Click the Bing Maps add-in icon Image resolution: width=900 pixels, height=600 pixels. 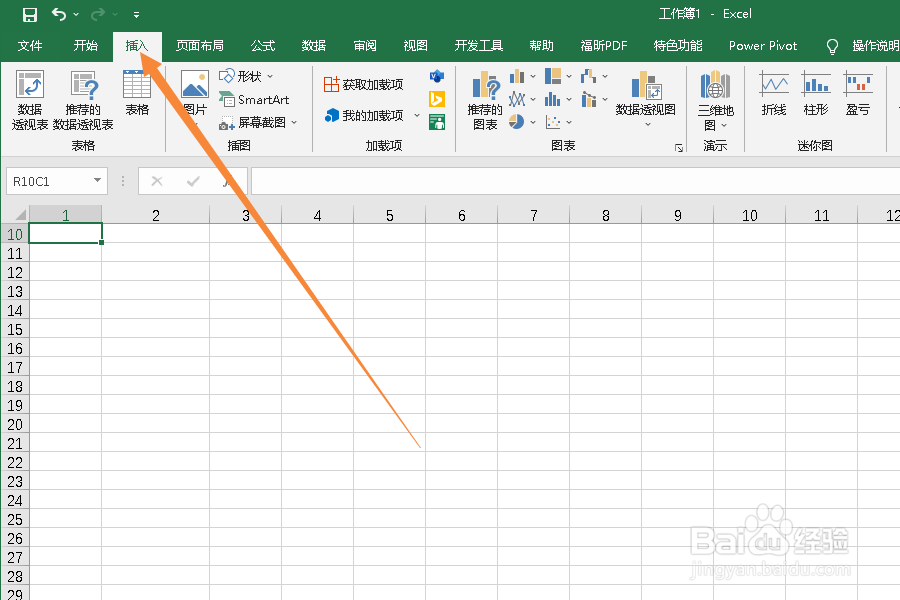pyautogui.click(x=437, y=99)
